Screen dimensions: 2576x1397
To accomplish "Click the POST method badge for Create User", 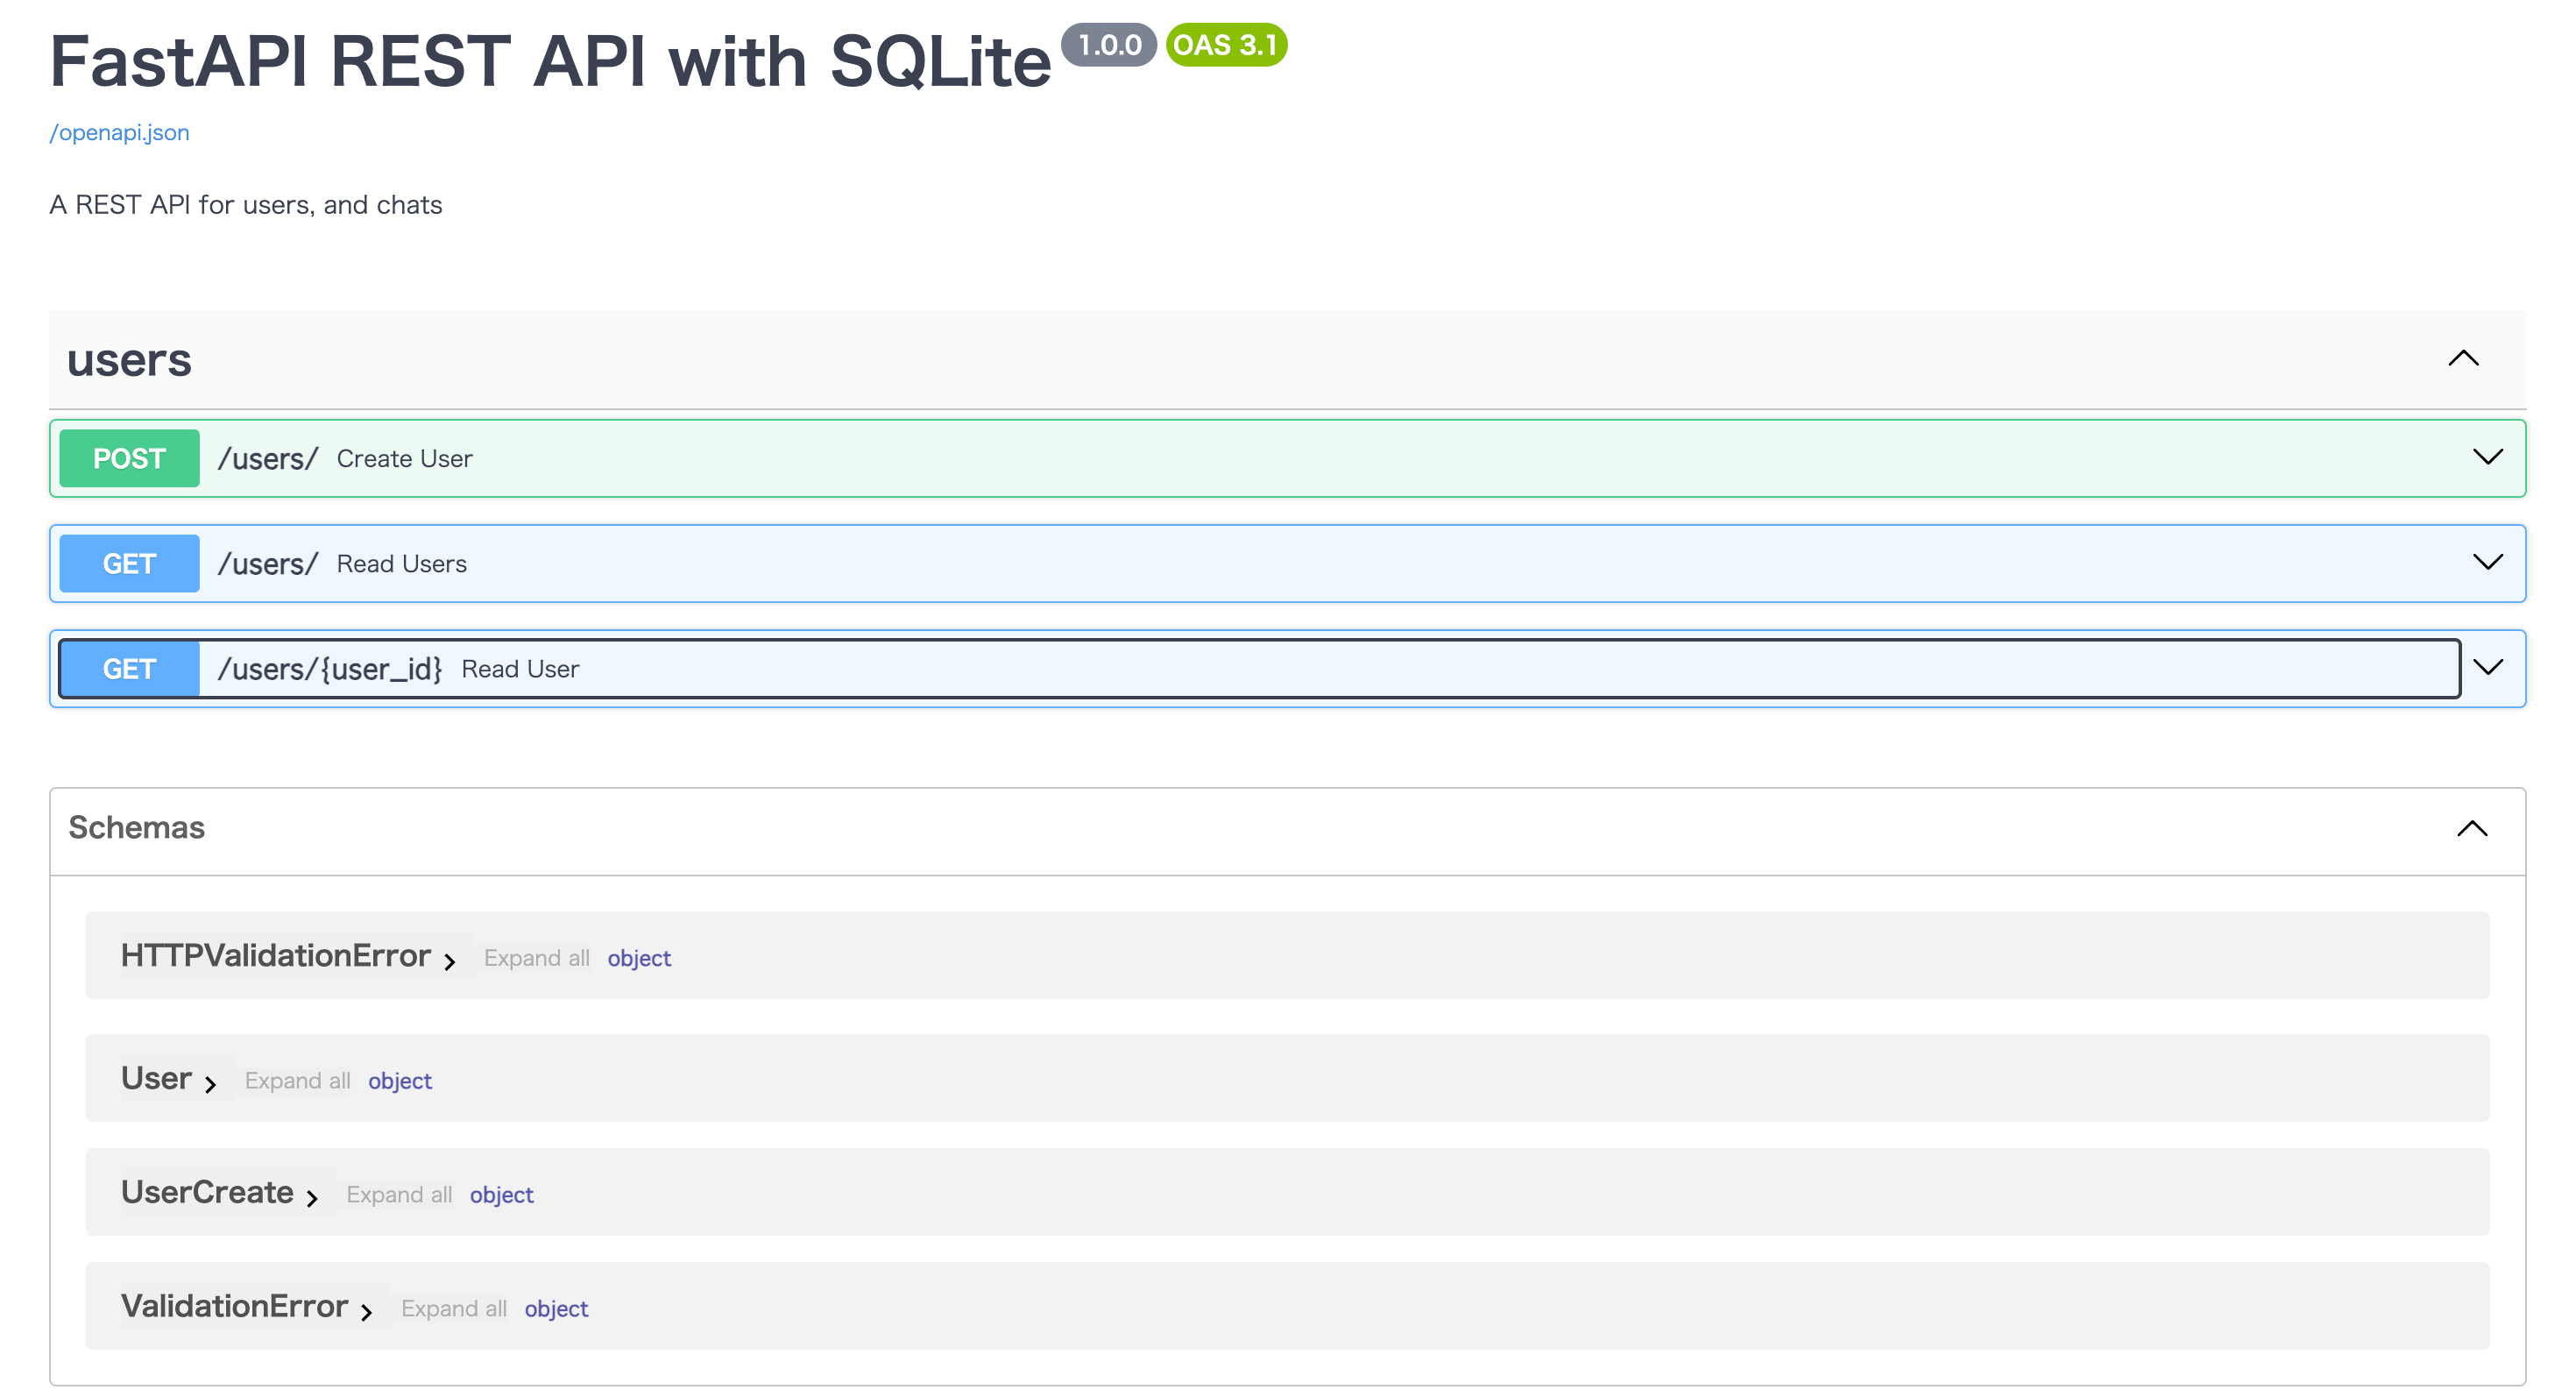I will tap(129, 458).
